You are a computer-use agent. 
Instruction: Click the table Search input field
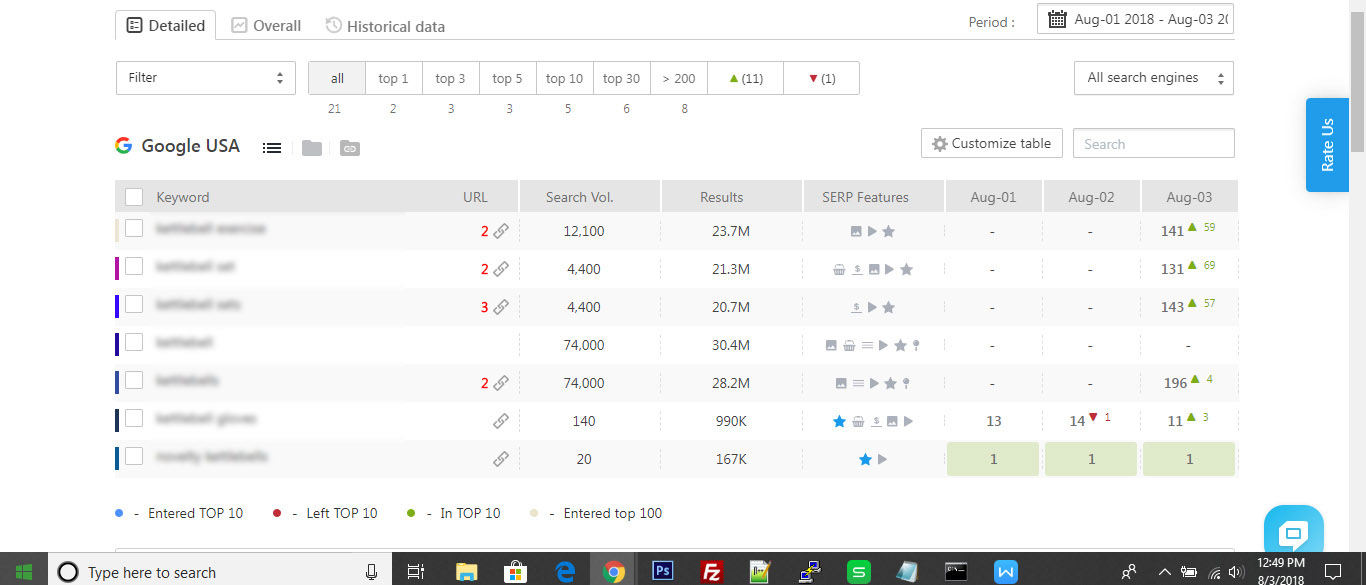[1154, 143]
